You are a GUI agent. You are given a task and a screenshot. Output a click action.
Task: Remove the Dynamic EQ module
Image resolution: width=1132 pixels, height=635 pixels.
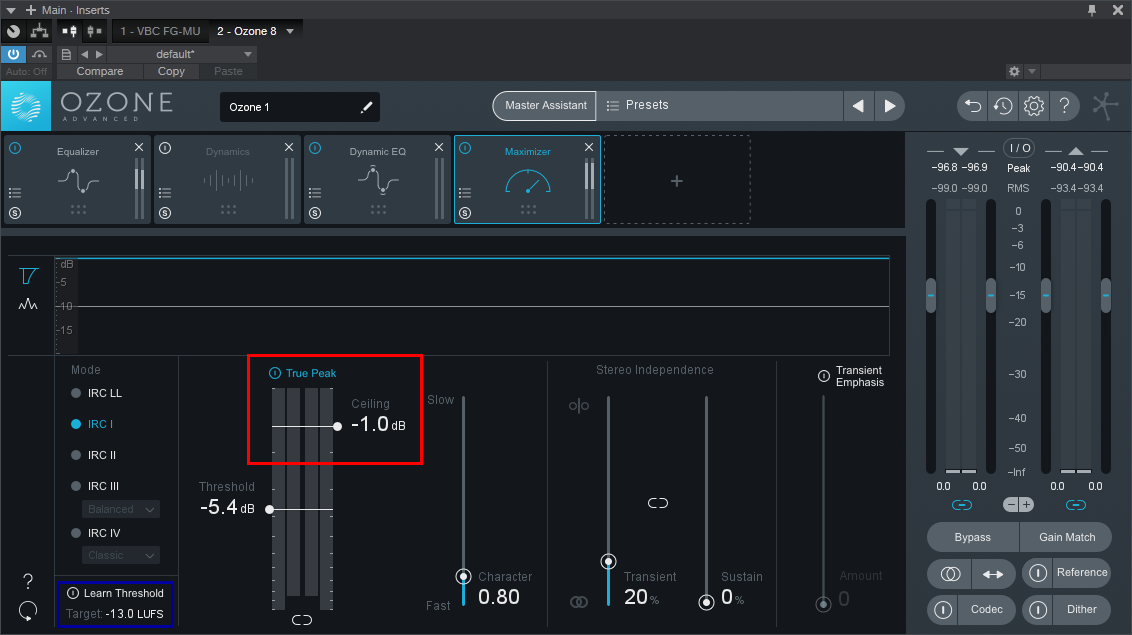[x=439, y=147]
